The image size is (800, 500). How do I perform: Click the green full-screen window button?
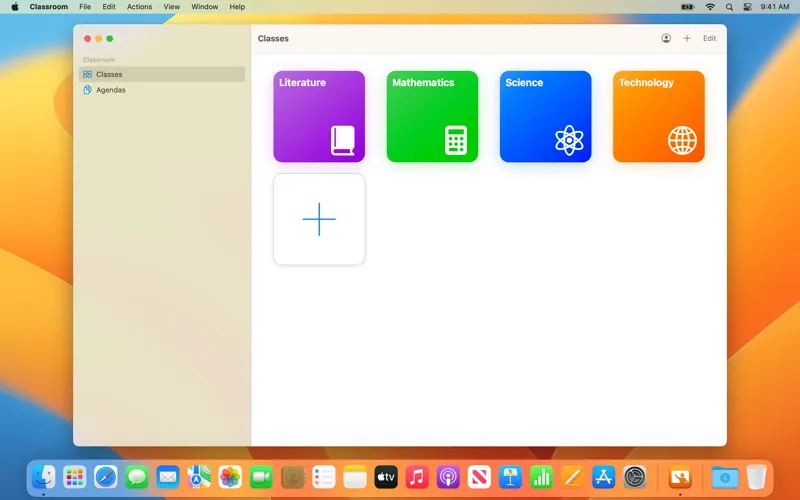pos(110,38)
